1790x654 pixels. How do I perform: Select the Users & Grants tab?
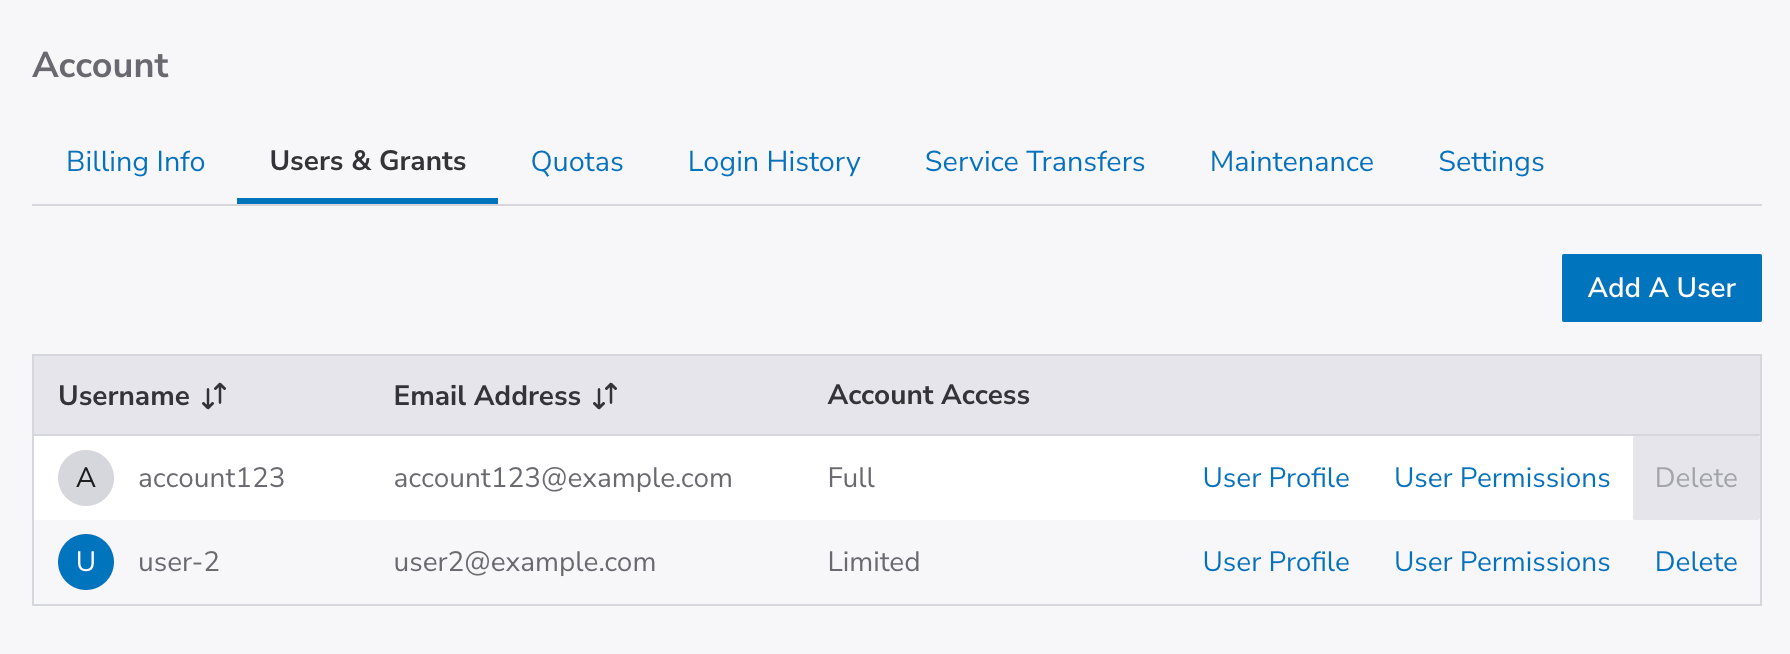pyautogui.click(x=368, y=162)
